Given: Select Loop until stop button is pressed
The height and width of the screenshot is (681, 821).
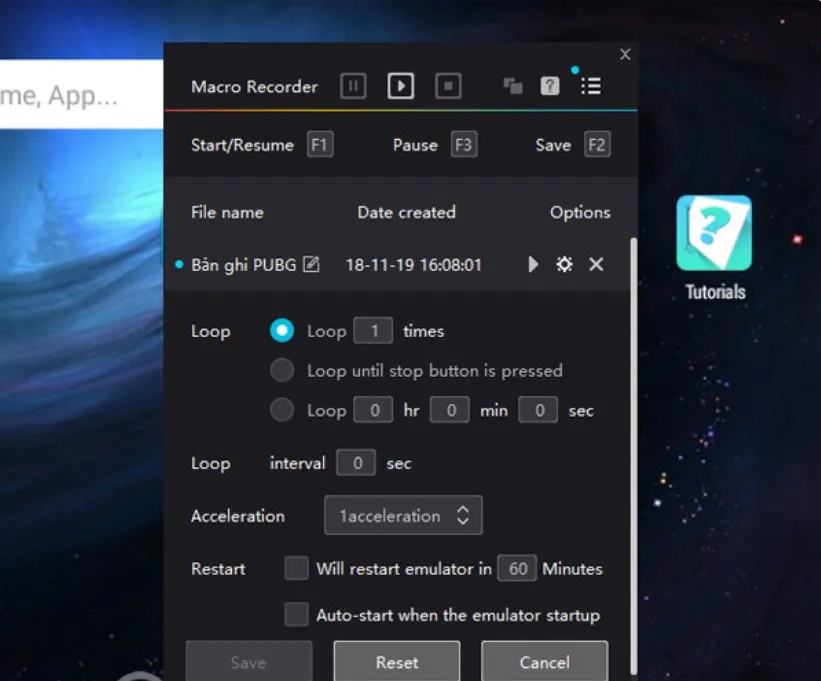Looking at the screenshot, I should 282,371.
